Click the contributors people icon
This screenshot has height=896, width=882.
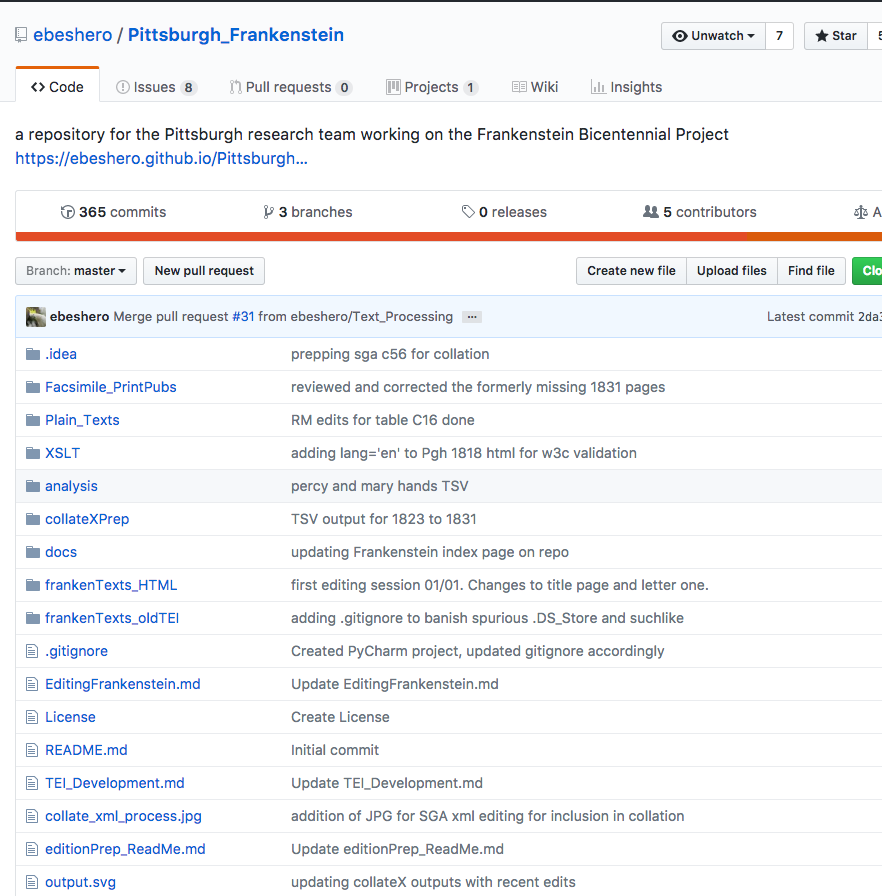click(651, 212)
